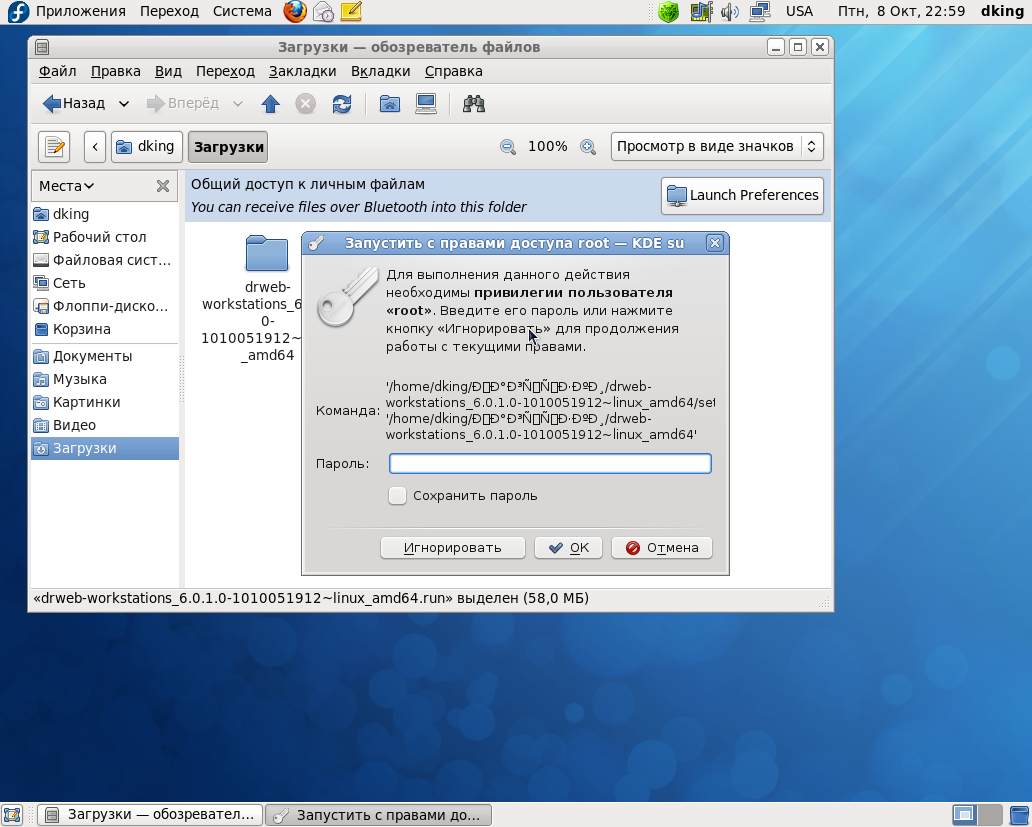
Task: Open the network connection tray icon
Action: pos(760,12)
